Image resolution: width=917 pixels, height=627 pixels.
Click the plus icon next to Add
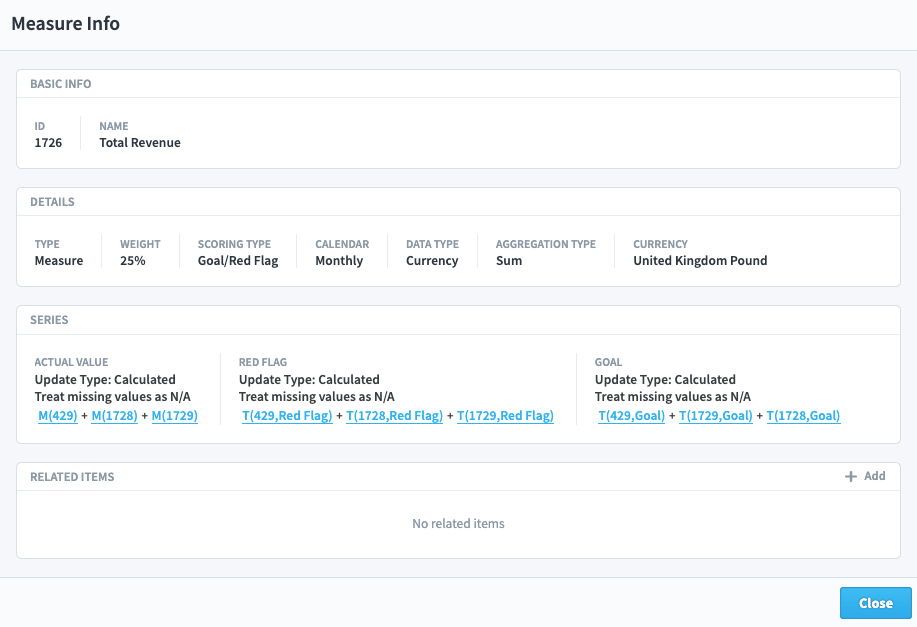[x=851, y=477]
